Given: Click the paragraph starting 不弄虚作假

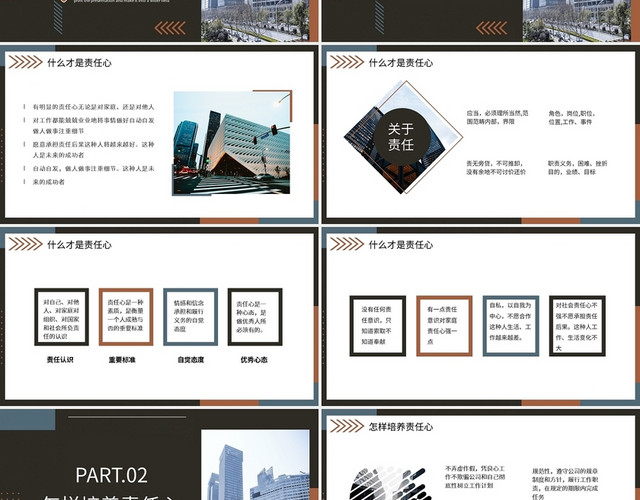Looking at the screenshot, I should [476, 477].
